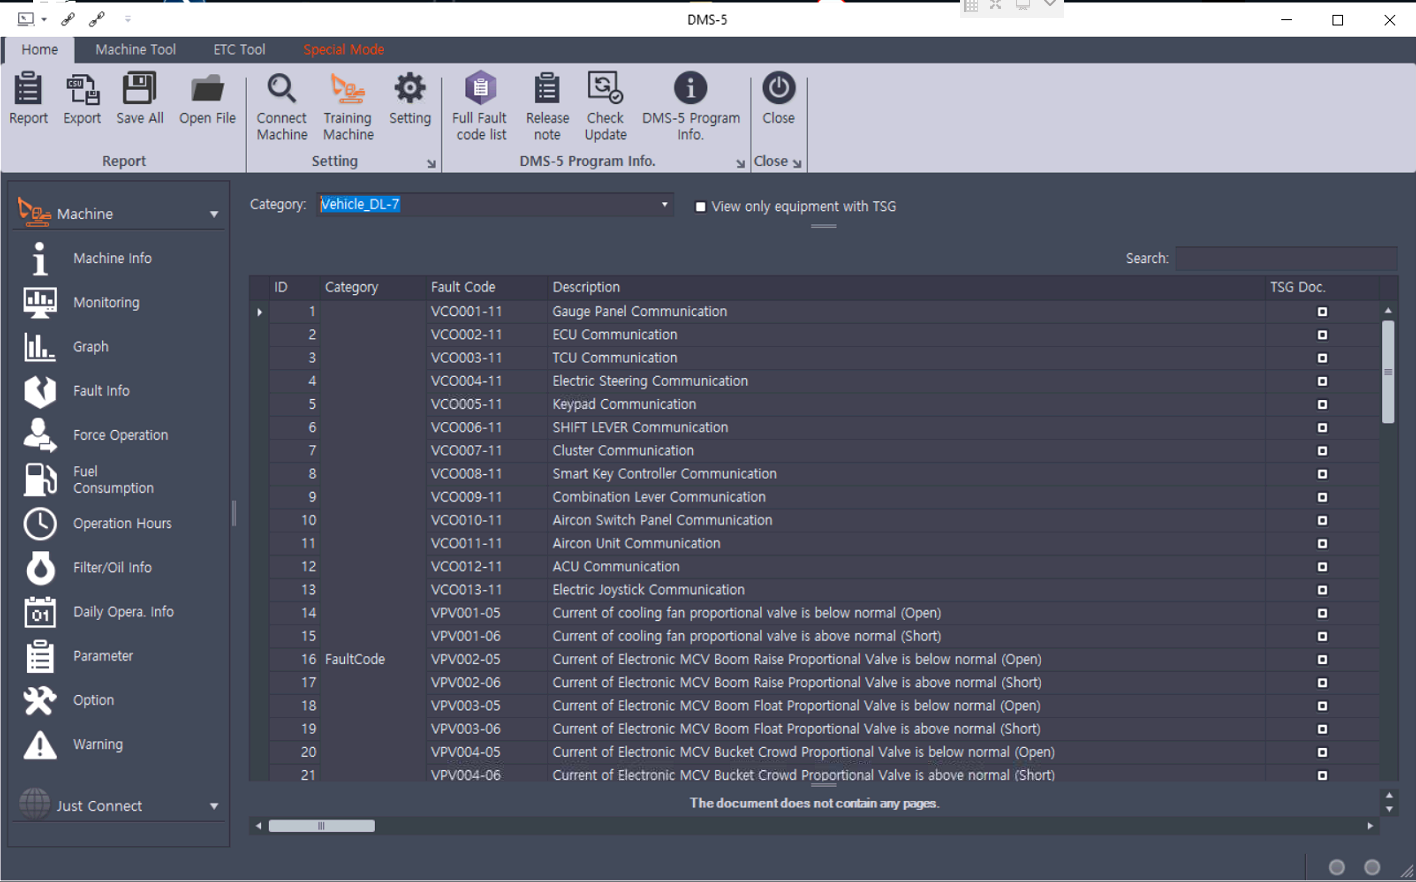This screenshot has width=1416, height=882.
Task: Open Filter/Oil Info in sidebar
Action: (112, 567)
